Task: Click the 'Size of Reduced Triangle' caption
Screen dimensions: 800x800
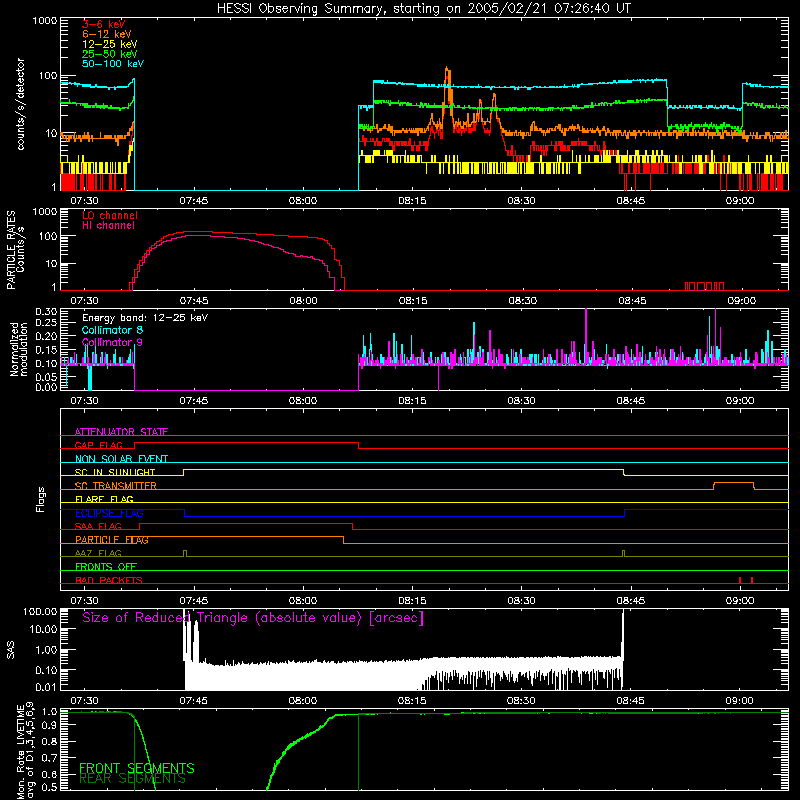Action: [x=253, y=618]
